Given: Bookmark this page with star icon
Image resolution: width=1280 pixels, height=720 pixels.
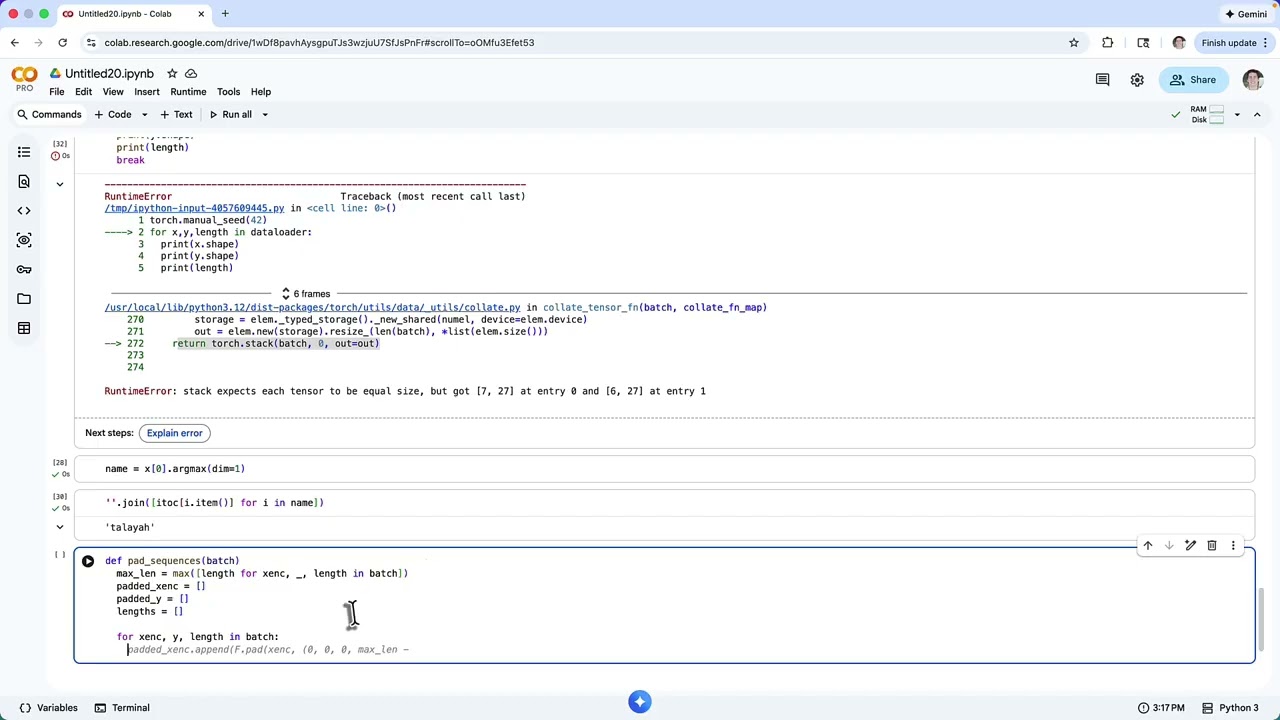Looking at the screenshot, I should click(1074, 43).
